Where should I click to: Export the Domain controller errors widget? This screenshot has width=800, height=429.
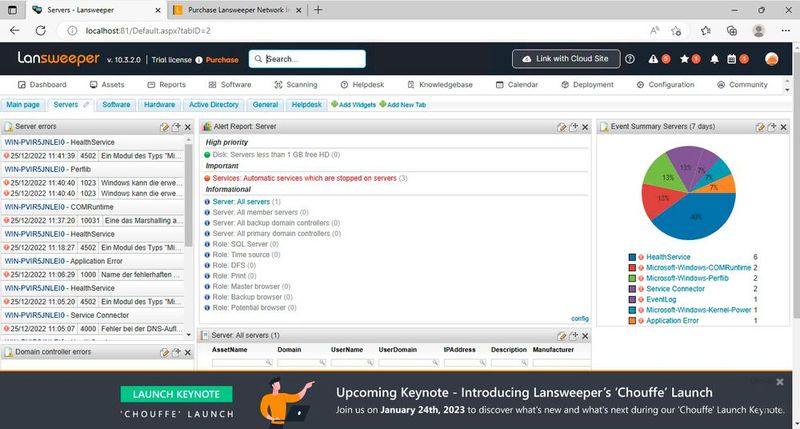click(176, 352)
